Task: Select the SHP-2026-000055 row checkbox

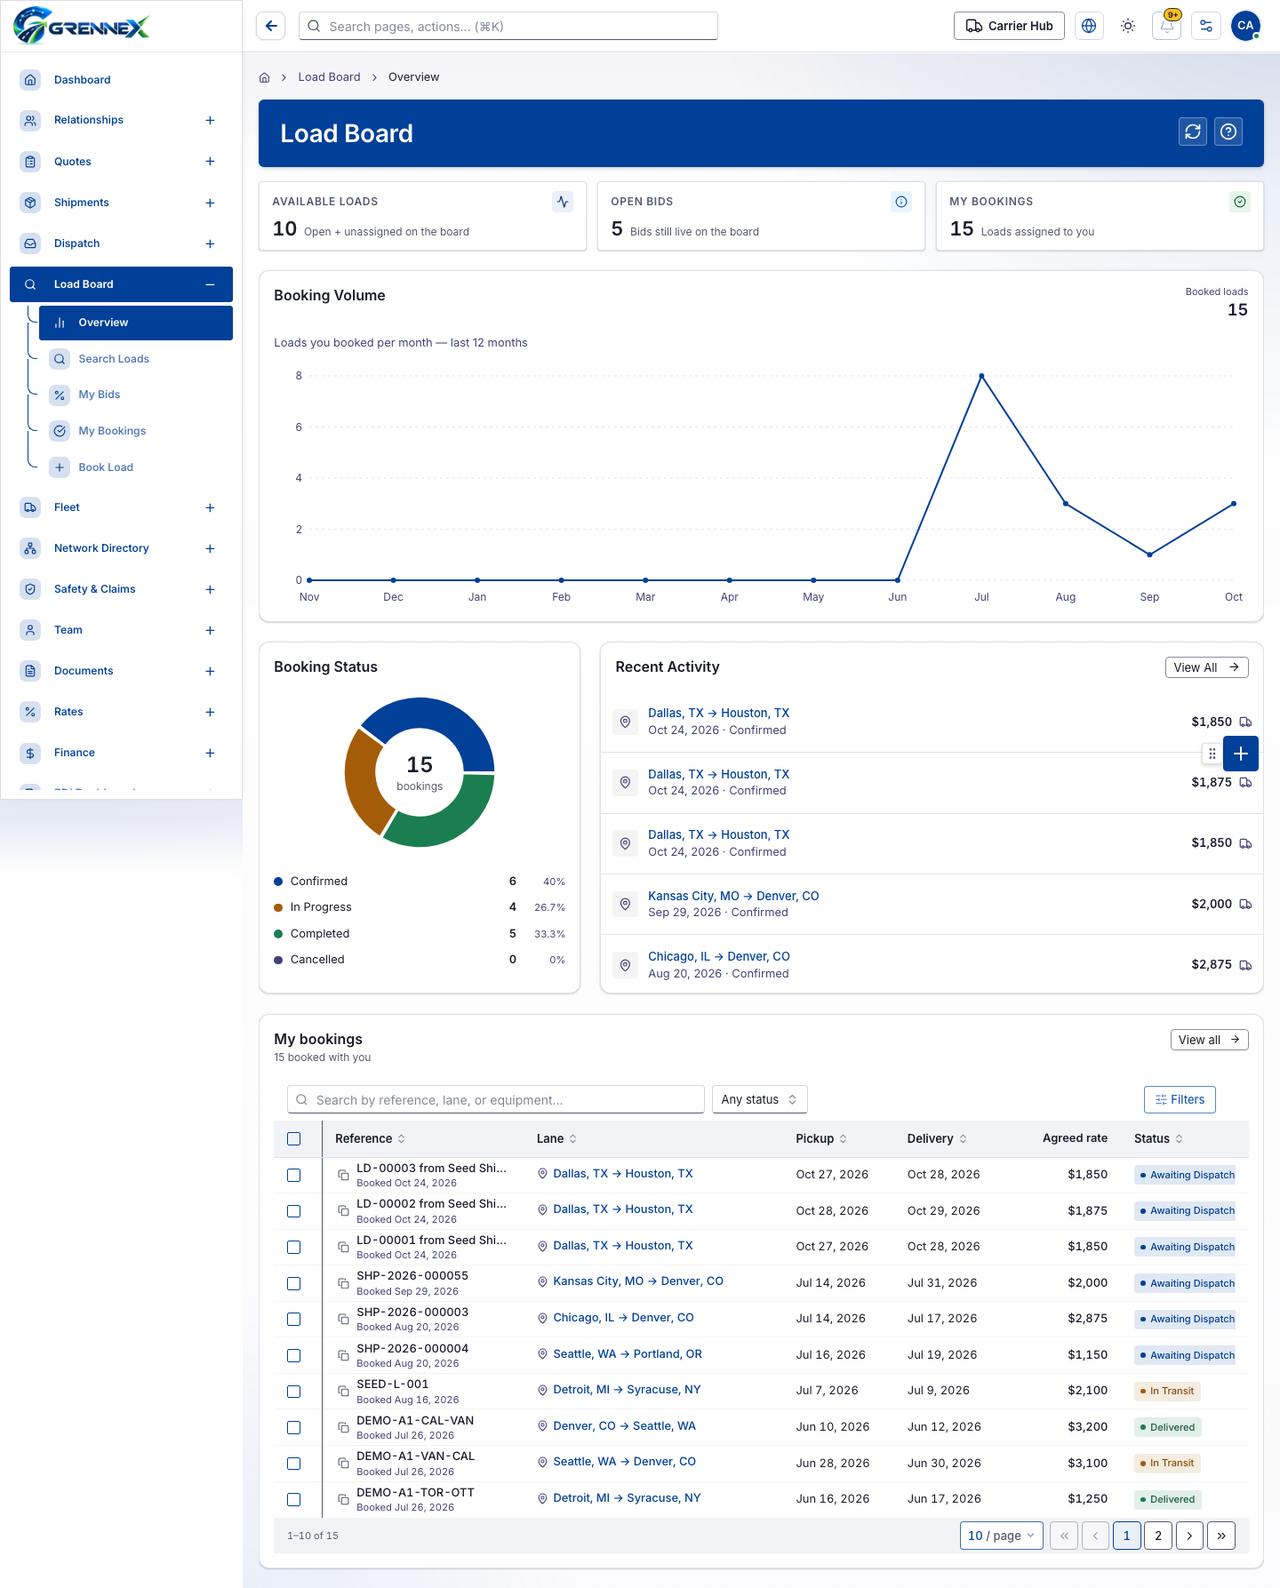Action: coord(294,1283)
